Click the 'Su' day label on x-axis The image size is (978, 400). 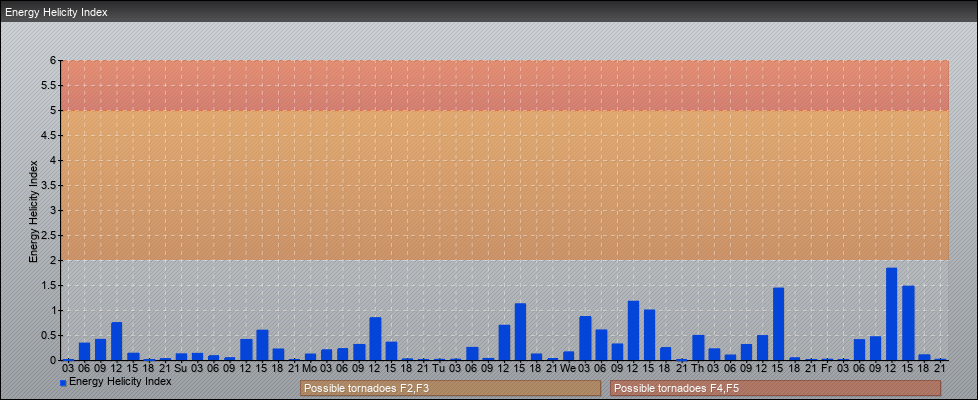181,368
